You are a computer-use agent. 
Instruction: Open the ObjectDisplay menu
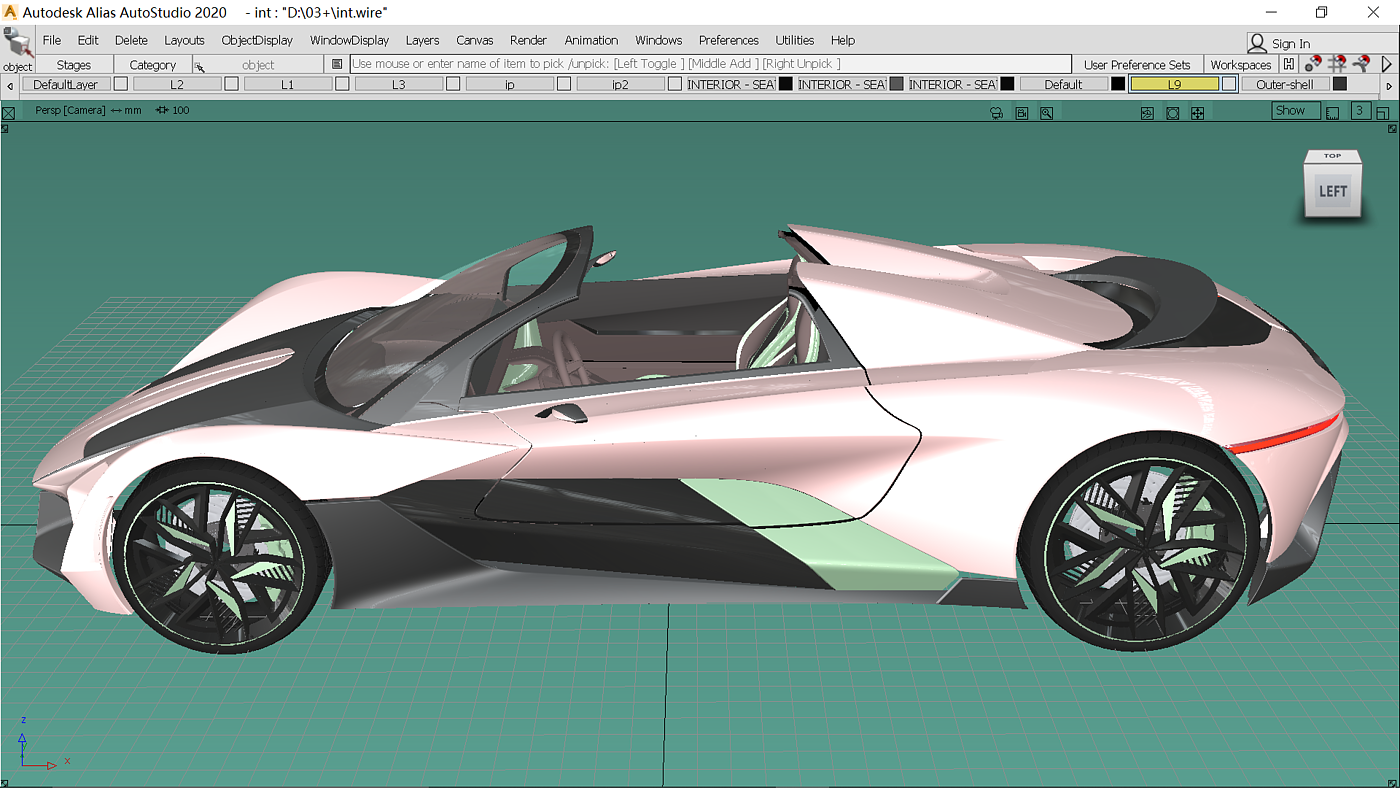257,40
